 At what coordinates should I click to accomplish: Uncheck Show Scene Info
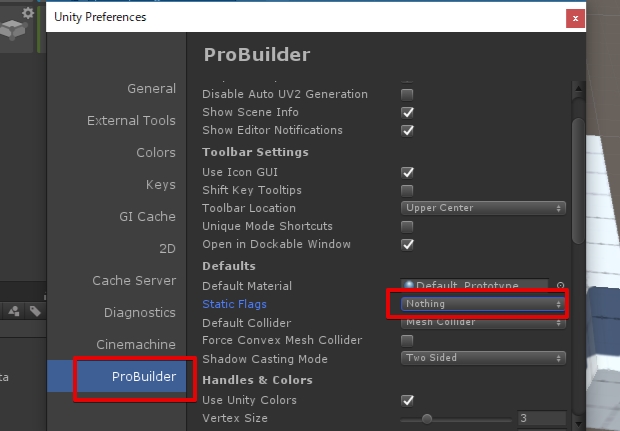(x=407, y=113)
